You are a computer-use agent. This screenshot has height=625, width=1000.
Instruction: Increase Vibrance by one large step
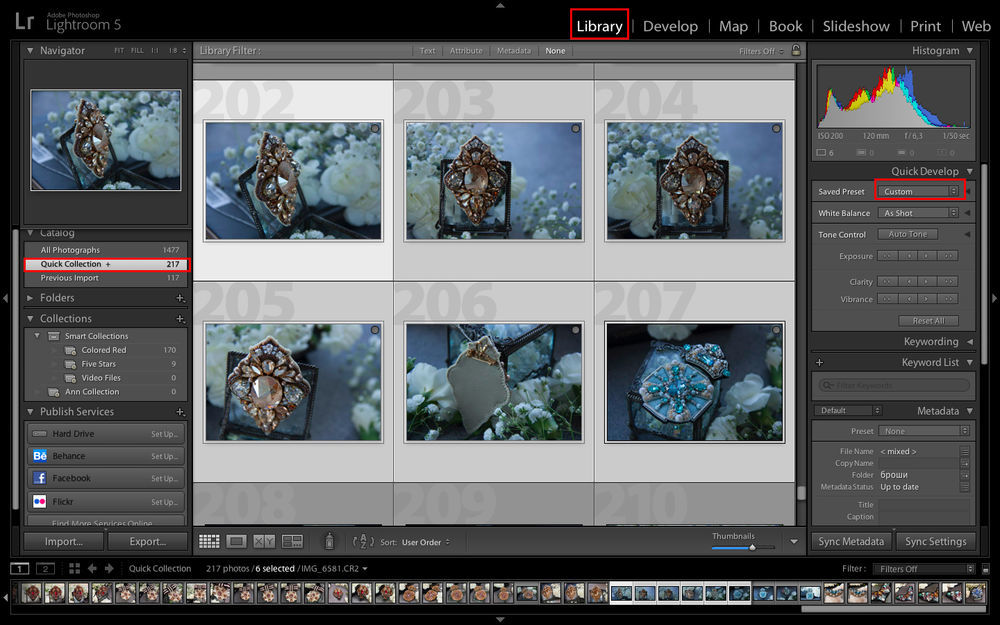[948, 299]
